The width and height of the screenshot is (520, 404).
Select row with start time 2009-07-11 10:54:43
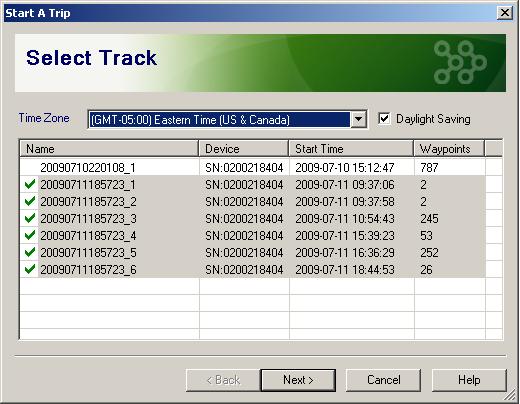[252, 218]
